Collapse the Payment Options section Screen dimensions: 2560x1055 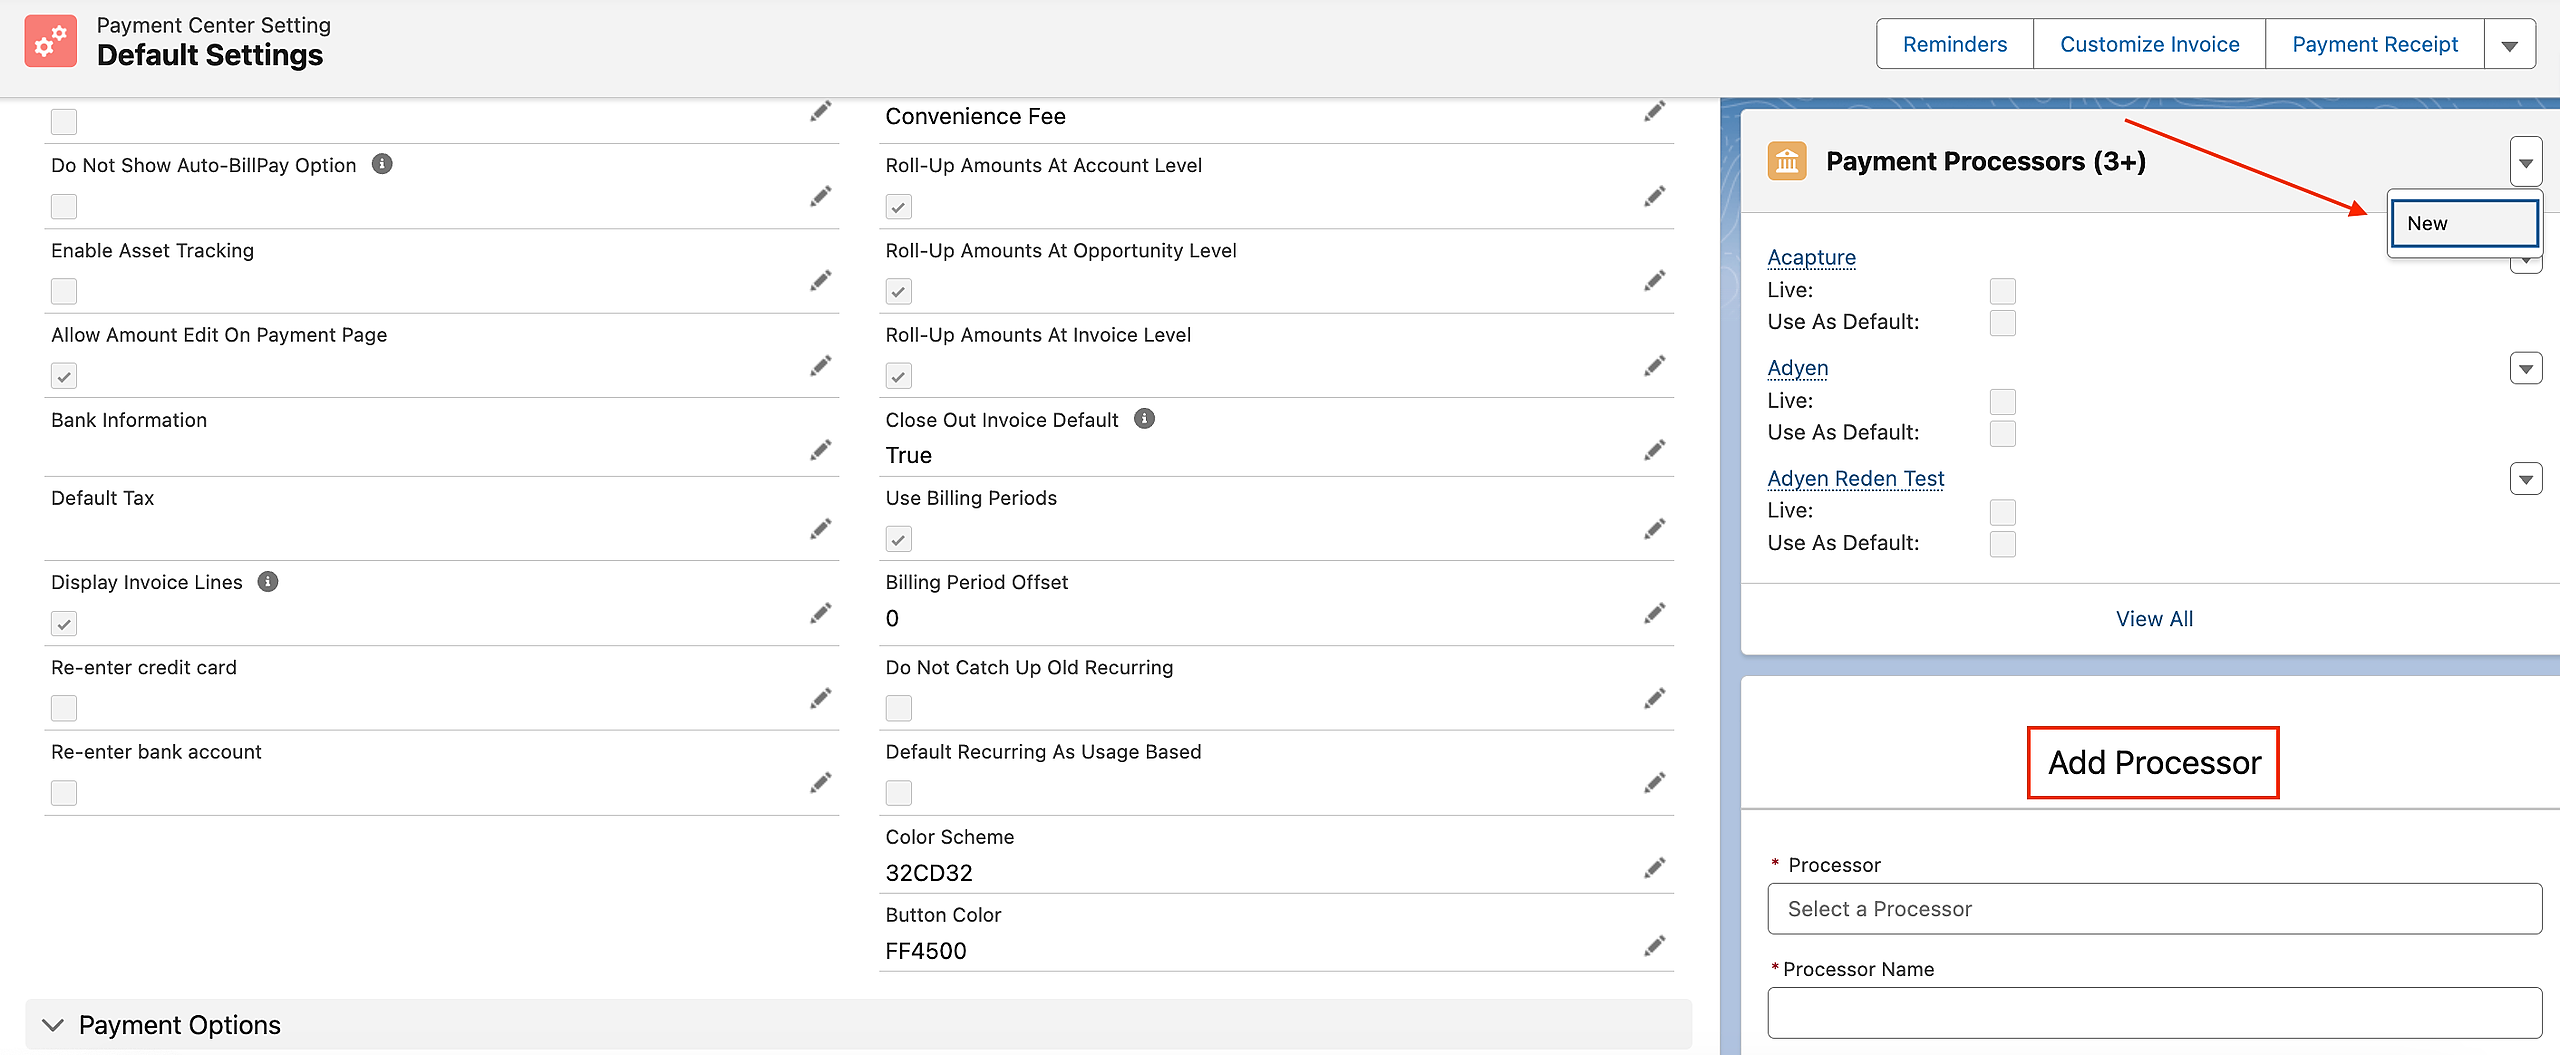tap(54, 1025)
